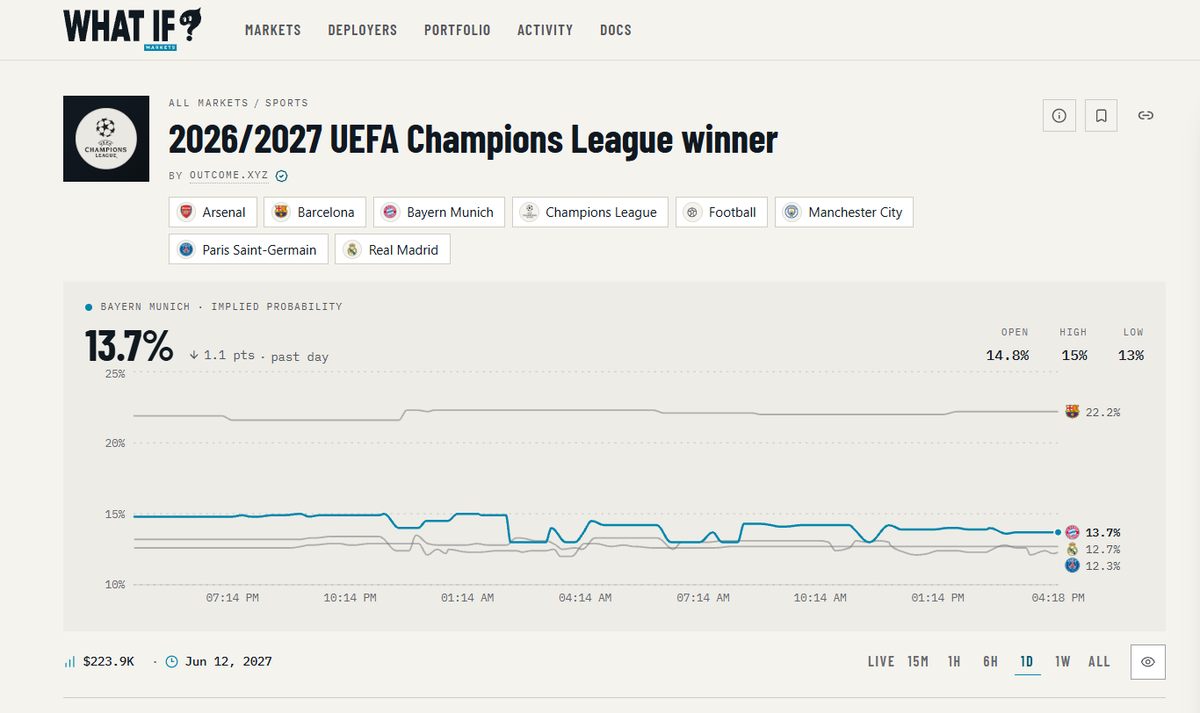Screen dimensions: 1200x713
Task: Select the Manchester City tag
Action: click(844, 212)
